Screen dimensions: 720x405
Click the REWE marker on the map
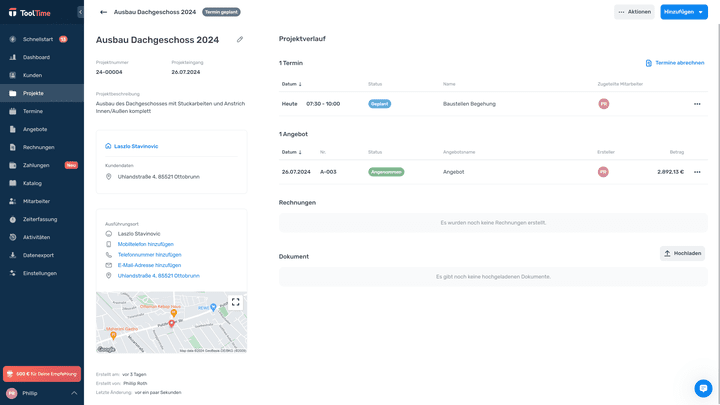pos(213,308)
